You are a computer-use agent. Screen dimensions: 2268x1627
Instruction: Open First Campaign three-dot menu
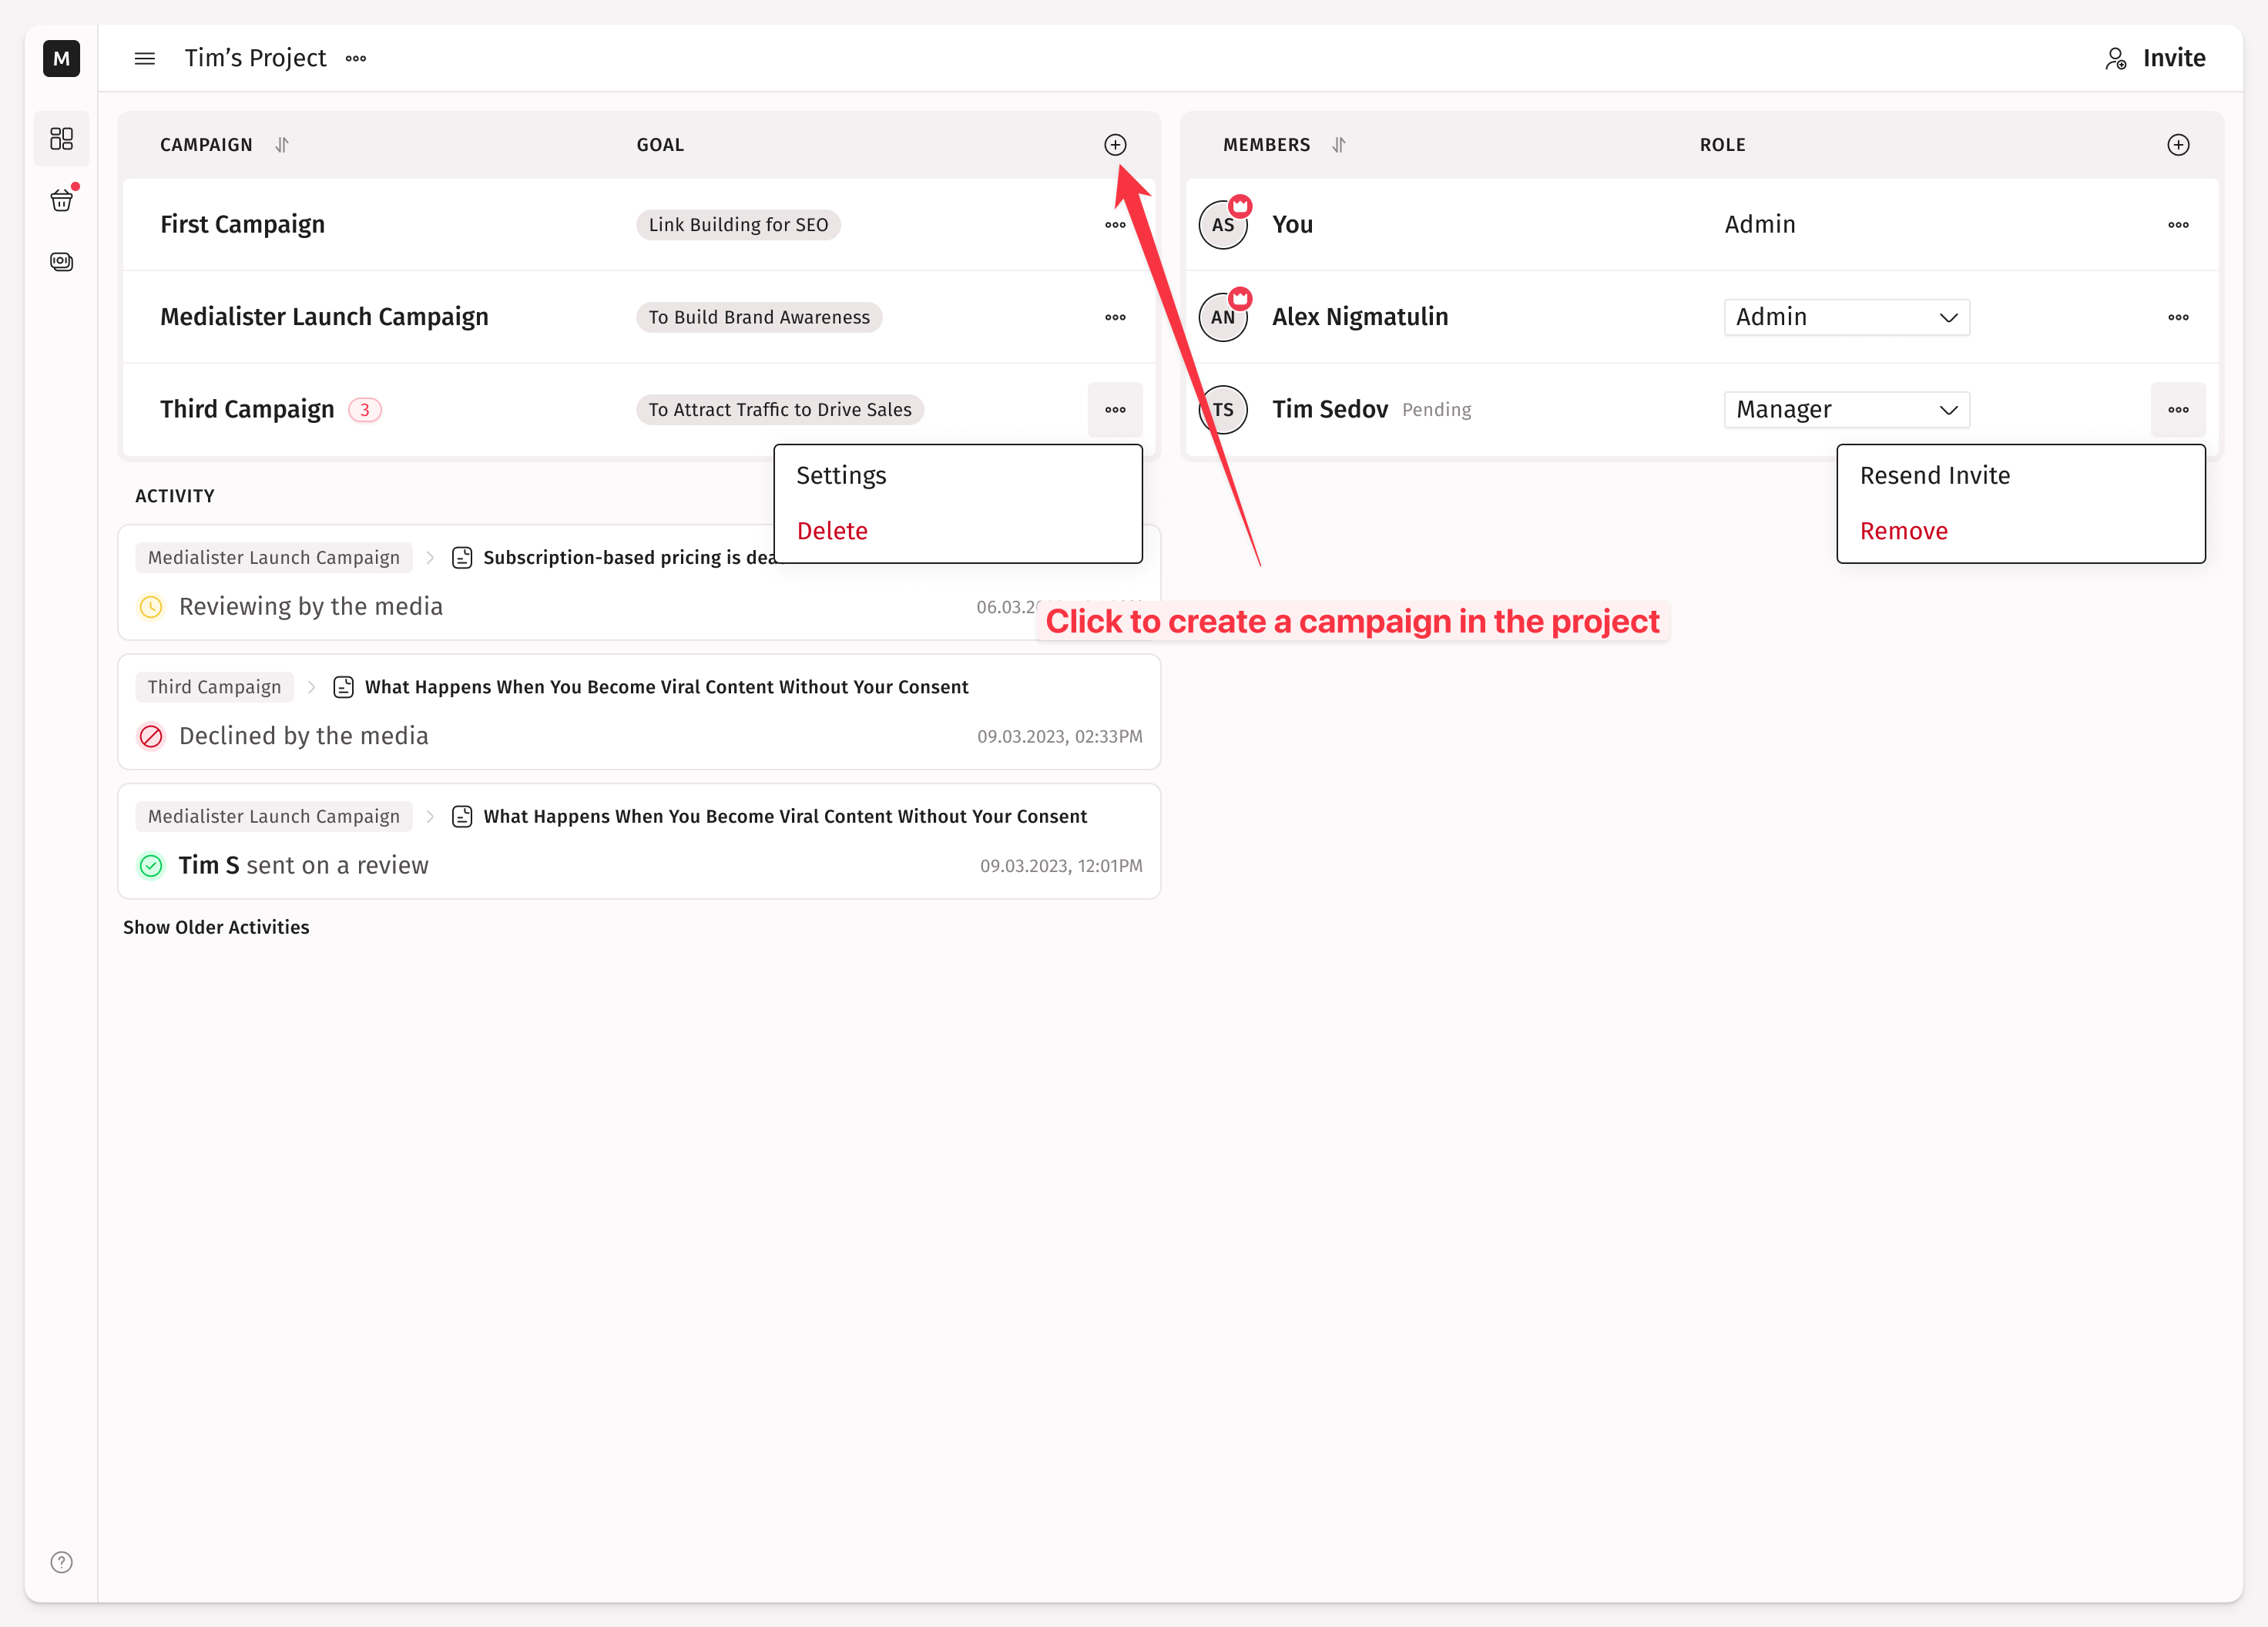tap(1115, 225)
